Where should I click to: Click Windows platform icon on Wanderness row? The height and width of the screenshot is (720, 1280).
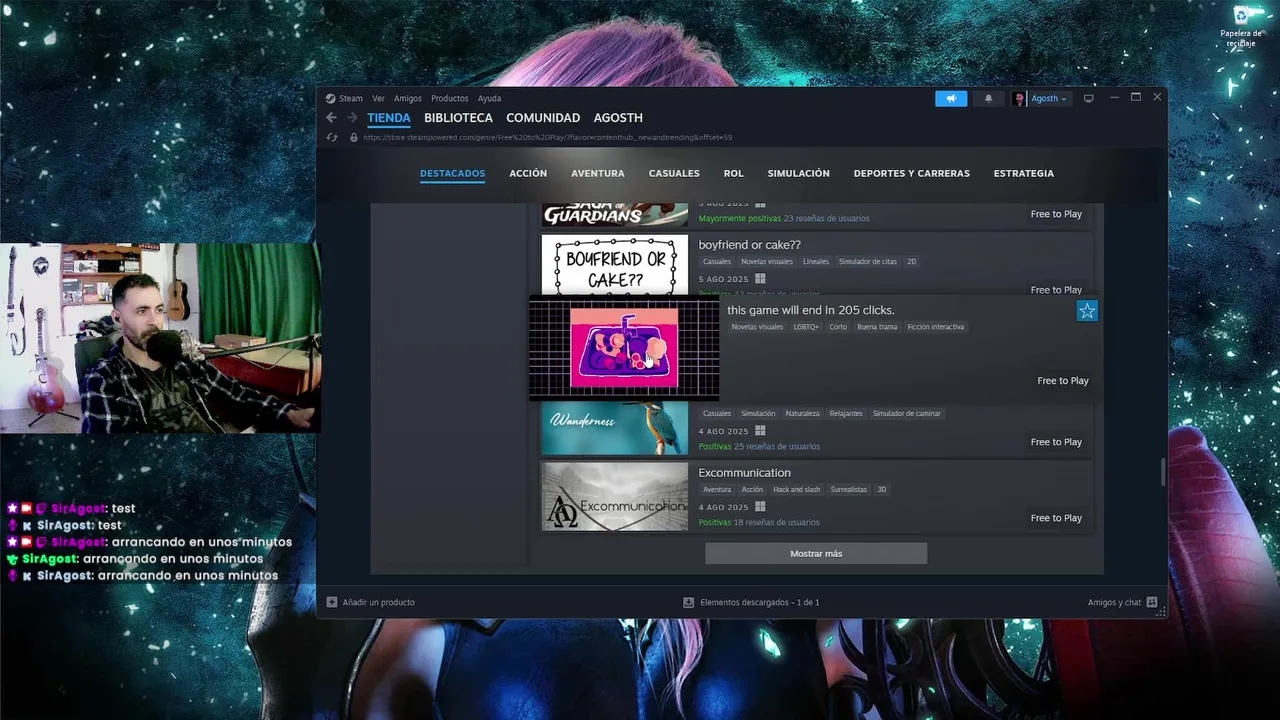click(x=760, y=431)
